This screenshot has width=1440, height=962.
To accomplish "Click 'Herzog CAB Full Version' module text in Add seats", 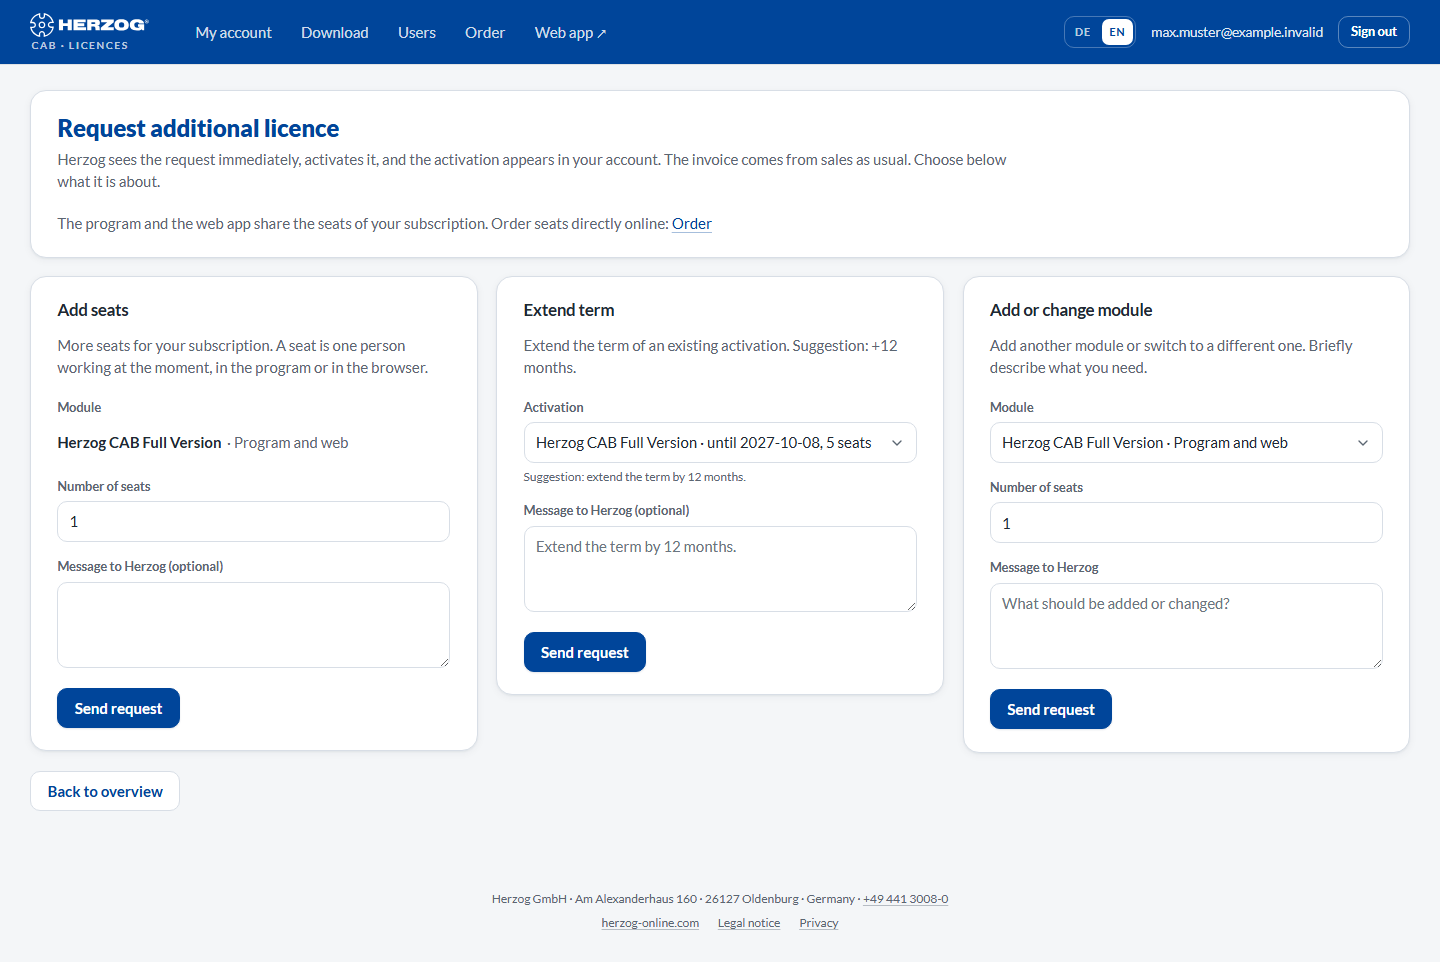I will click(140, 443).
